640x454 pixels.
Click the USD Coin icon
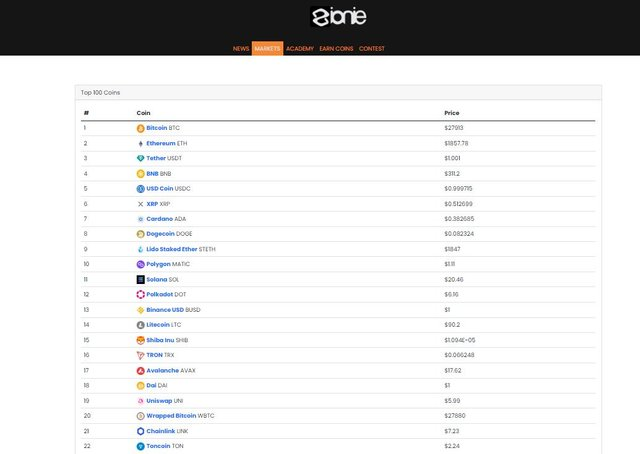pos(140,189)
